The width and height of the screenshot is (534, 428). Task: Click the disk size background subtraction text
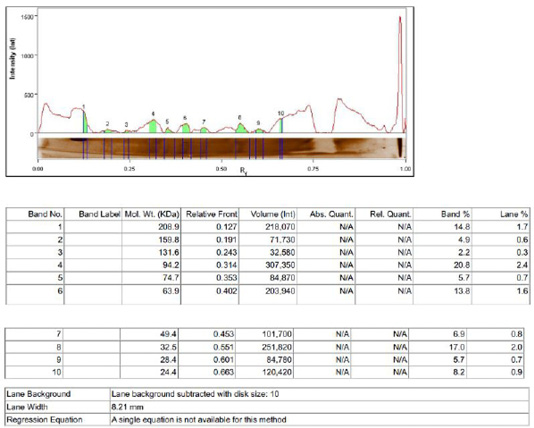tap(195, 394)
